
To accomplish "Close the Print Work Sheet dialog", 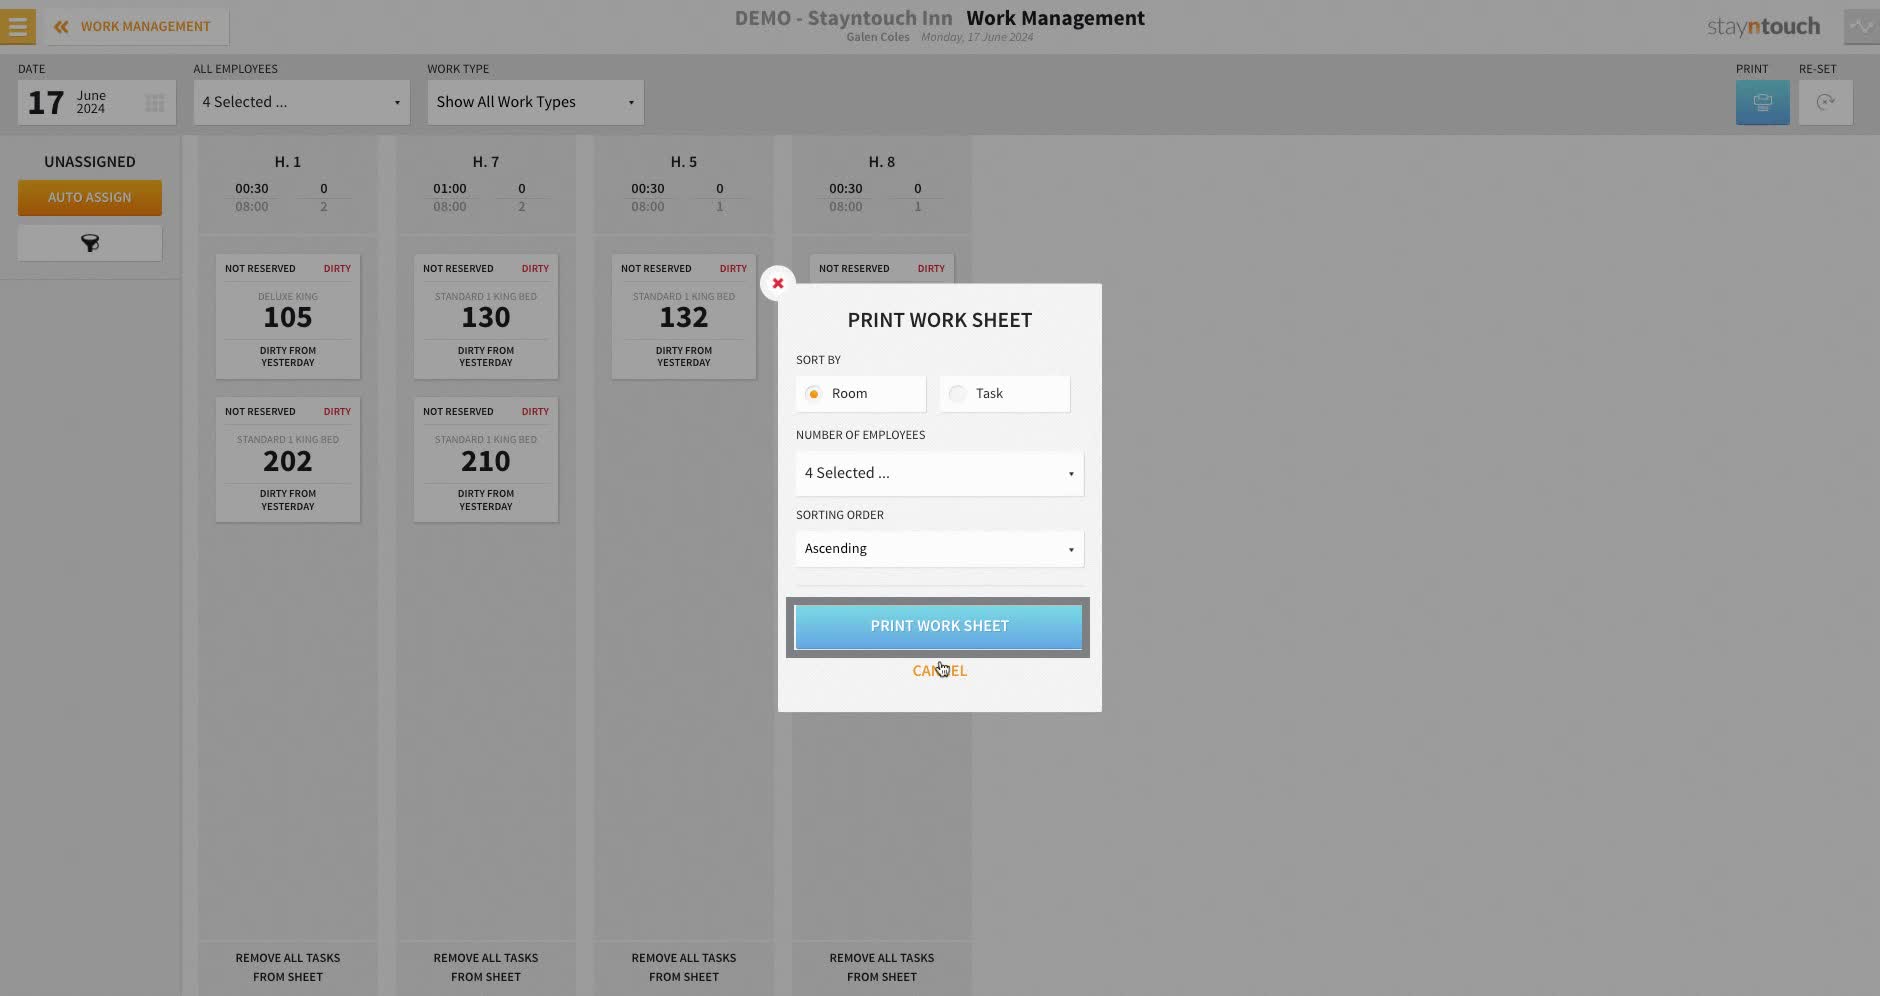I will click(x=777, y=283).
